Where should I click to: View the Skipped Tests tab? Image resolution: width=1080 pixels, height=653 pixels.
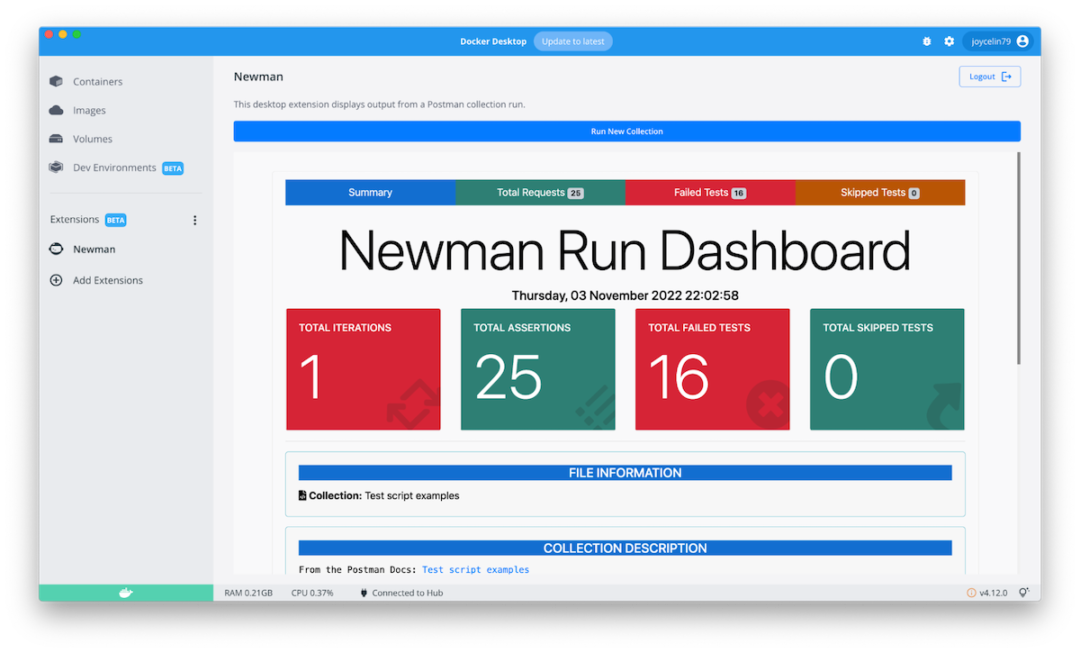880,192
